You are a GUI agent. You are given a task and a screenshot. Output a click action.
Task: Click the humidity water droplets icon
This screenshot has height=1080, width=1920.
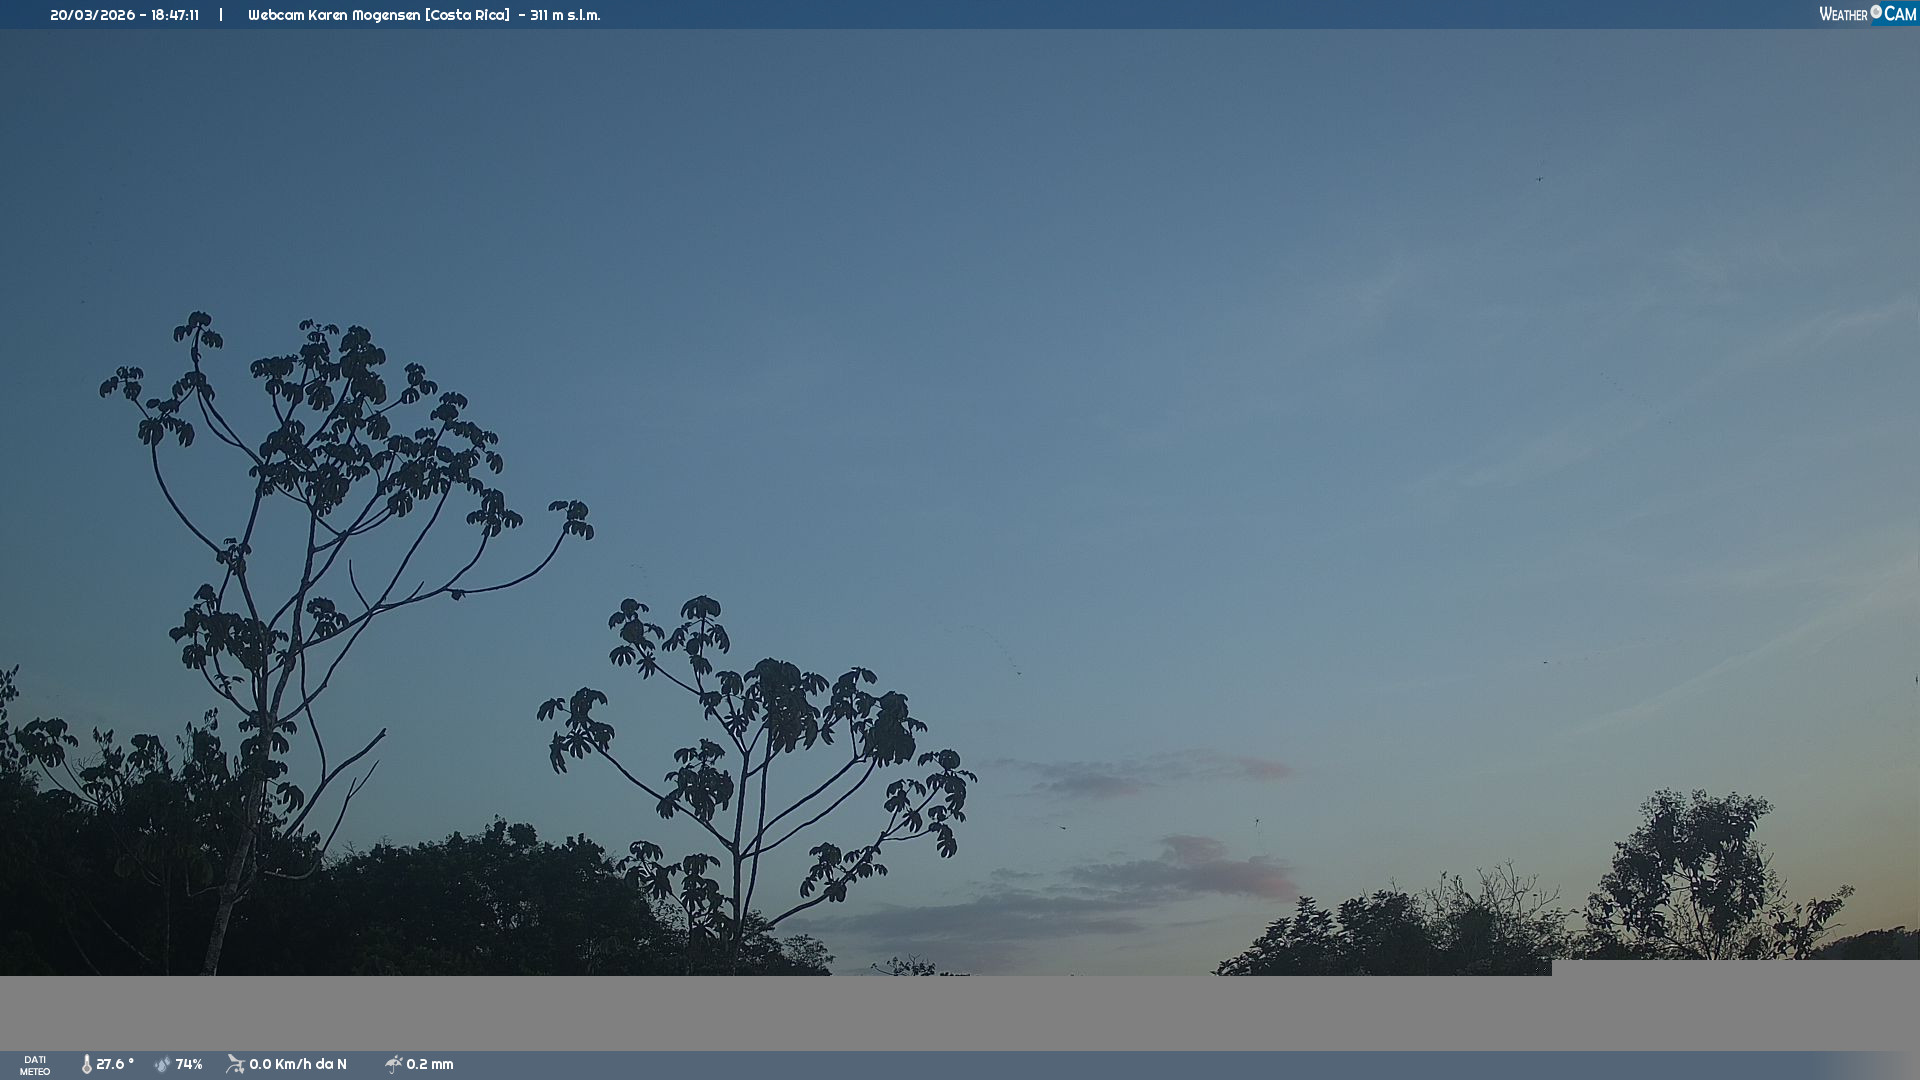coord(162,1064)
